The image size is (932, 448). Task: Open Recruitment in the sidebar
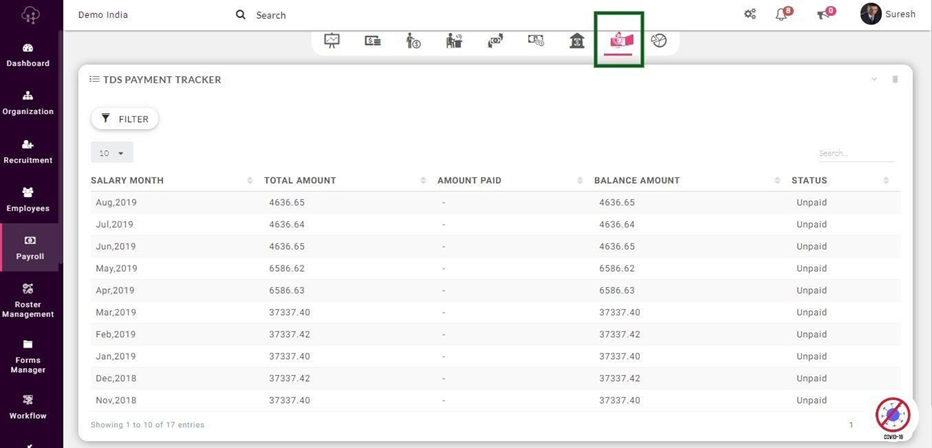[28, 151]
